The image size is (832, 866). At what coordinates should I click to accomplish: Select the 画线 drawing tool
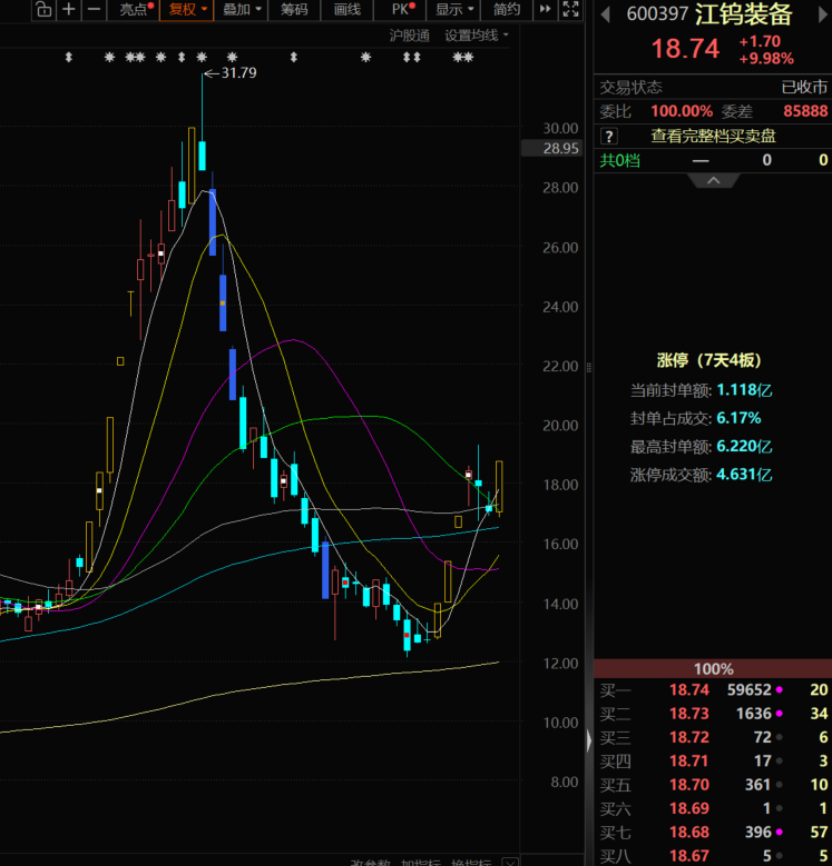point(347,9)
